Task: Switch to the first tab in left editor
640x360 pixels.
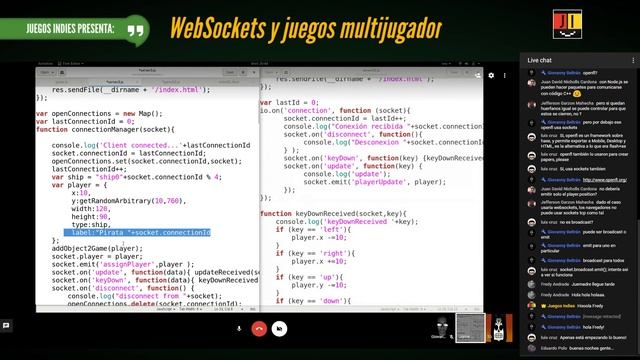Action: (x=62, y=82)
